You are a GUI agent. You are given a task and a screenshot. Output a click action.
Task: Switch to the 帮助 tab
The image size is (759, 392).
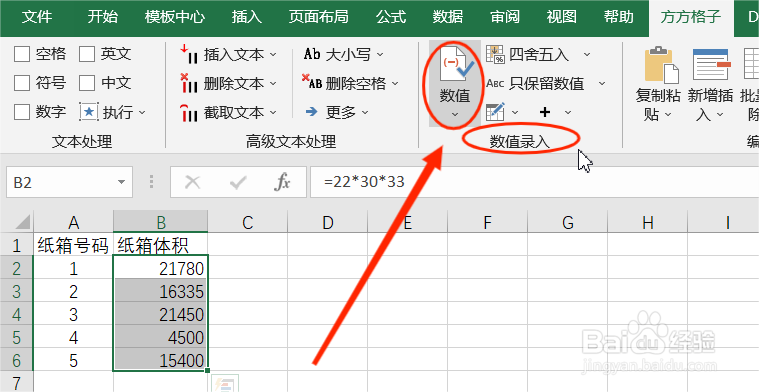tap(619, 17)
